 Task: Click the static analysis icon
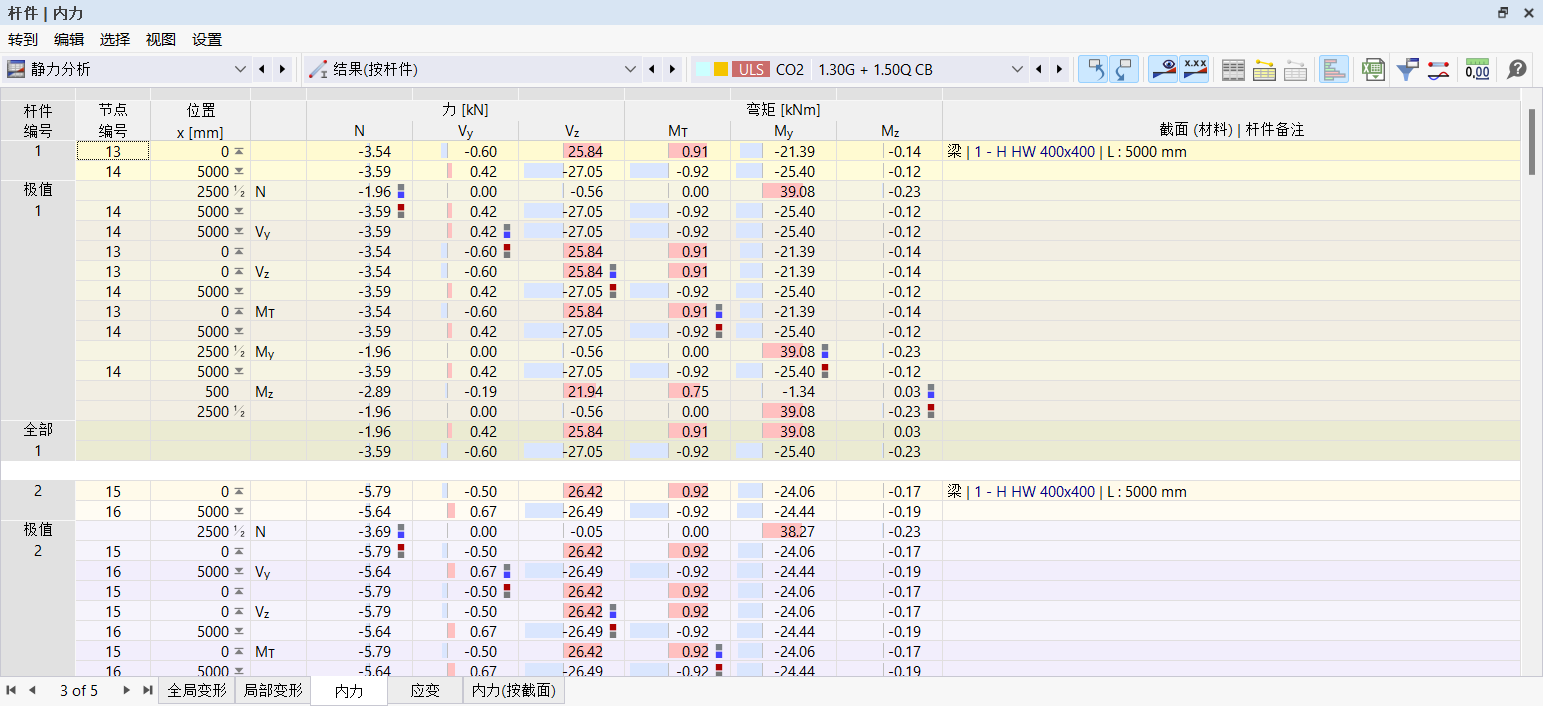point(16,69)
